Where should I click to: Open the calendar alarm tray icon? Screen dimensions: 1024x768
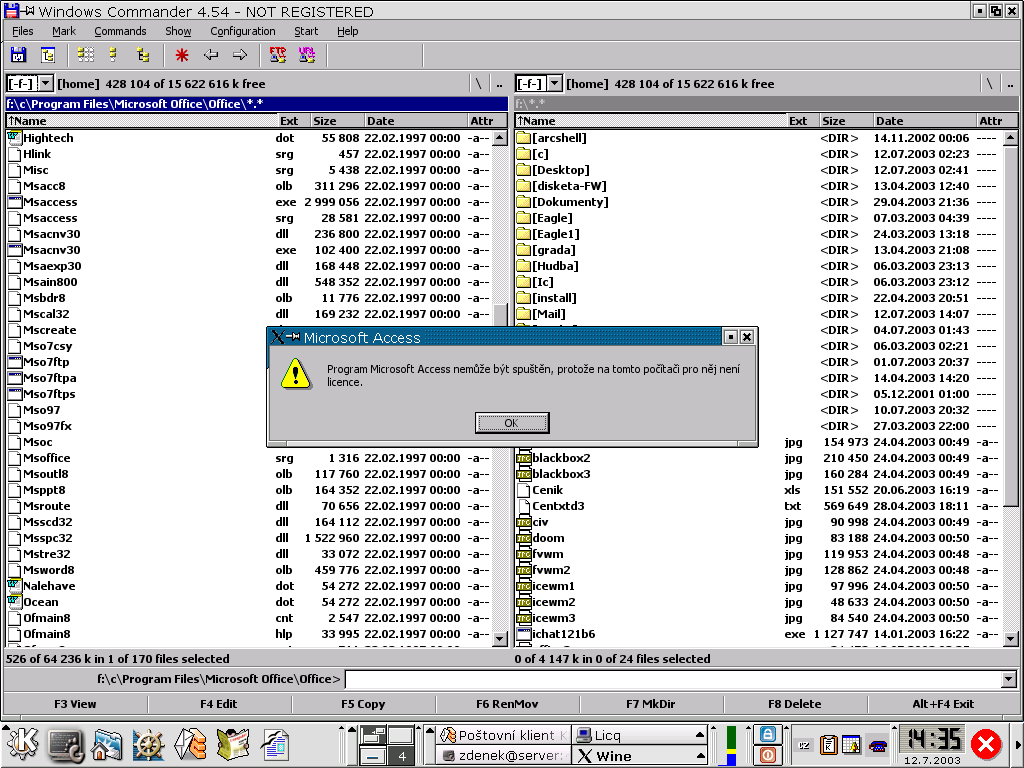pos(851,744)
